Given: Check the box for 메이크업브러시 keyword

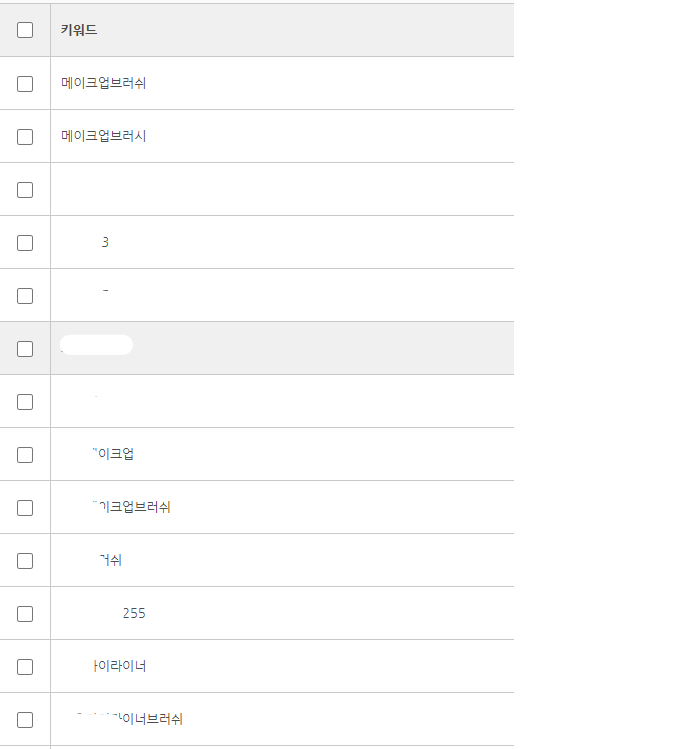Looking at the screenshot, I should [25, 137].
